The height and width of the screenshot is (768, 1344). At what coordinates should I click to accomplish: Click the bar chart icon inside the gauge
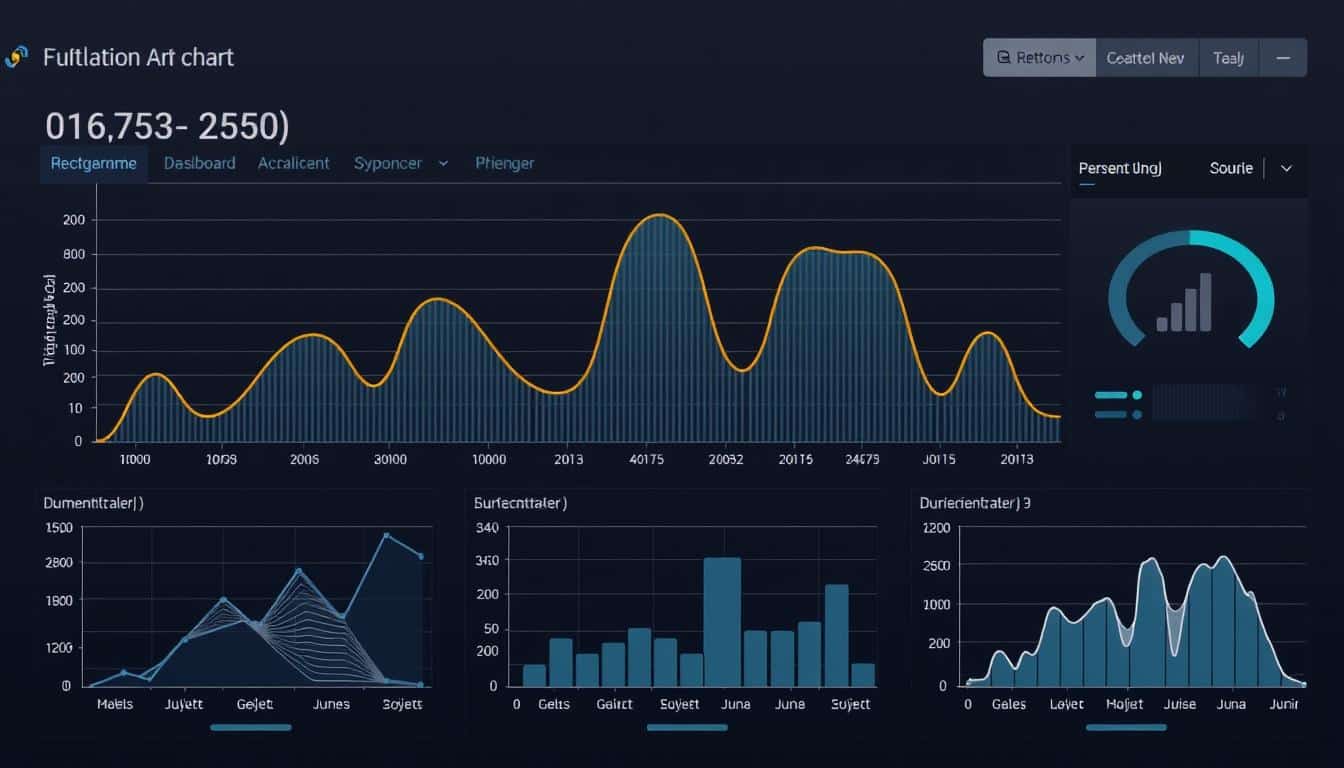(1185, 302)
